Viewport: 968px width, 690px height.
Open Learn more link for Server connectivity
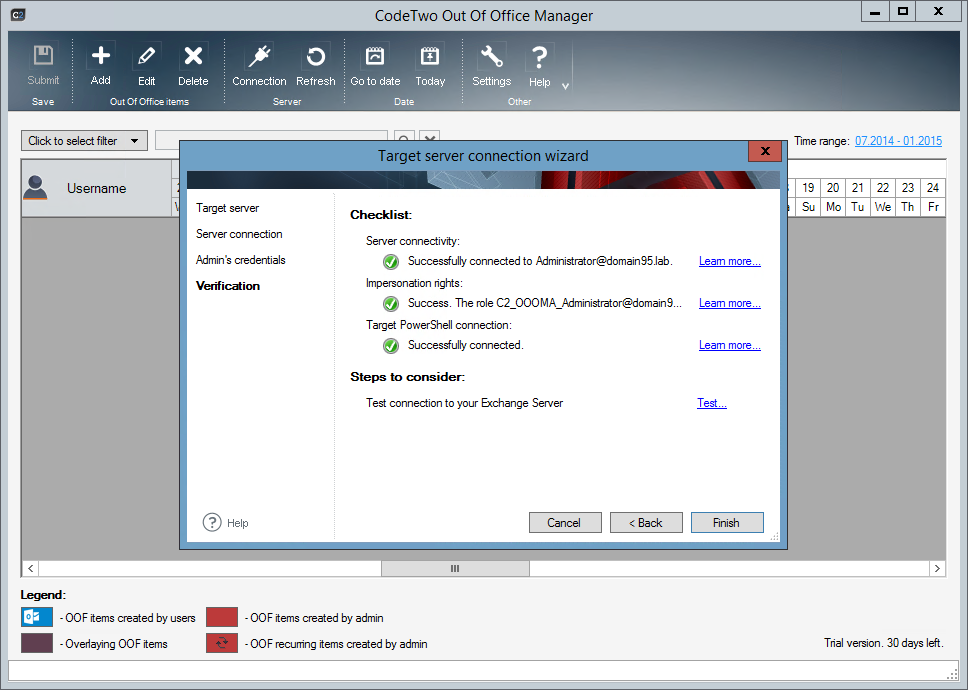click(x=730, y=261)
